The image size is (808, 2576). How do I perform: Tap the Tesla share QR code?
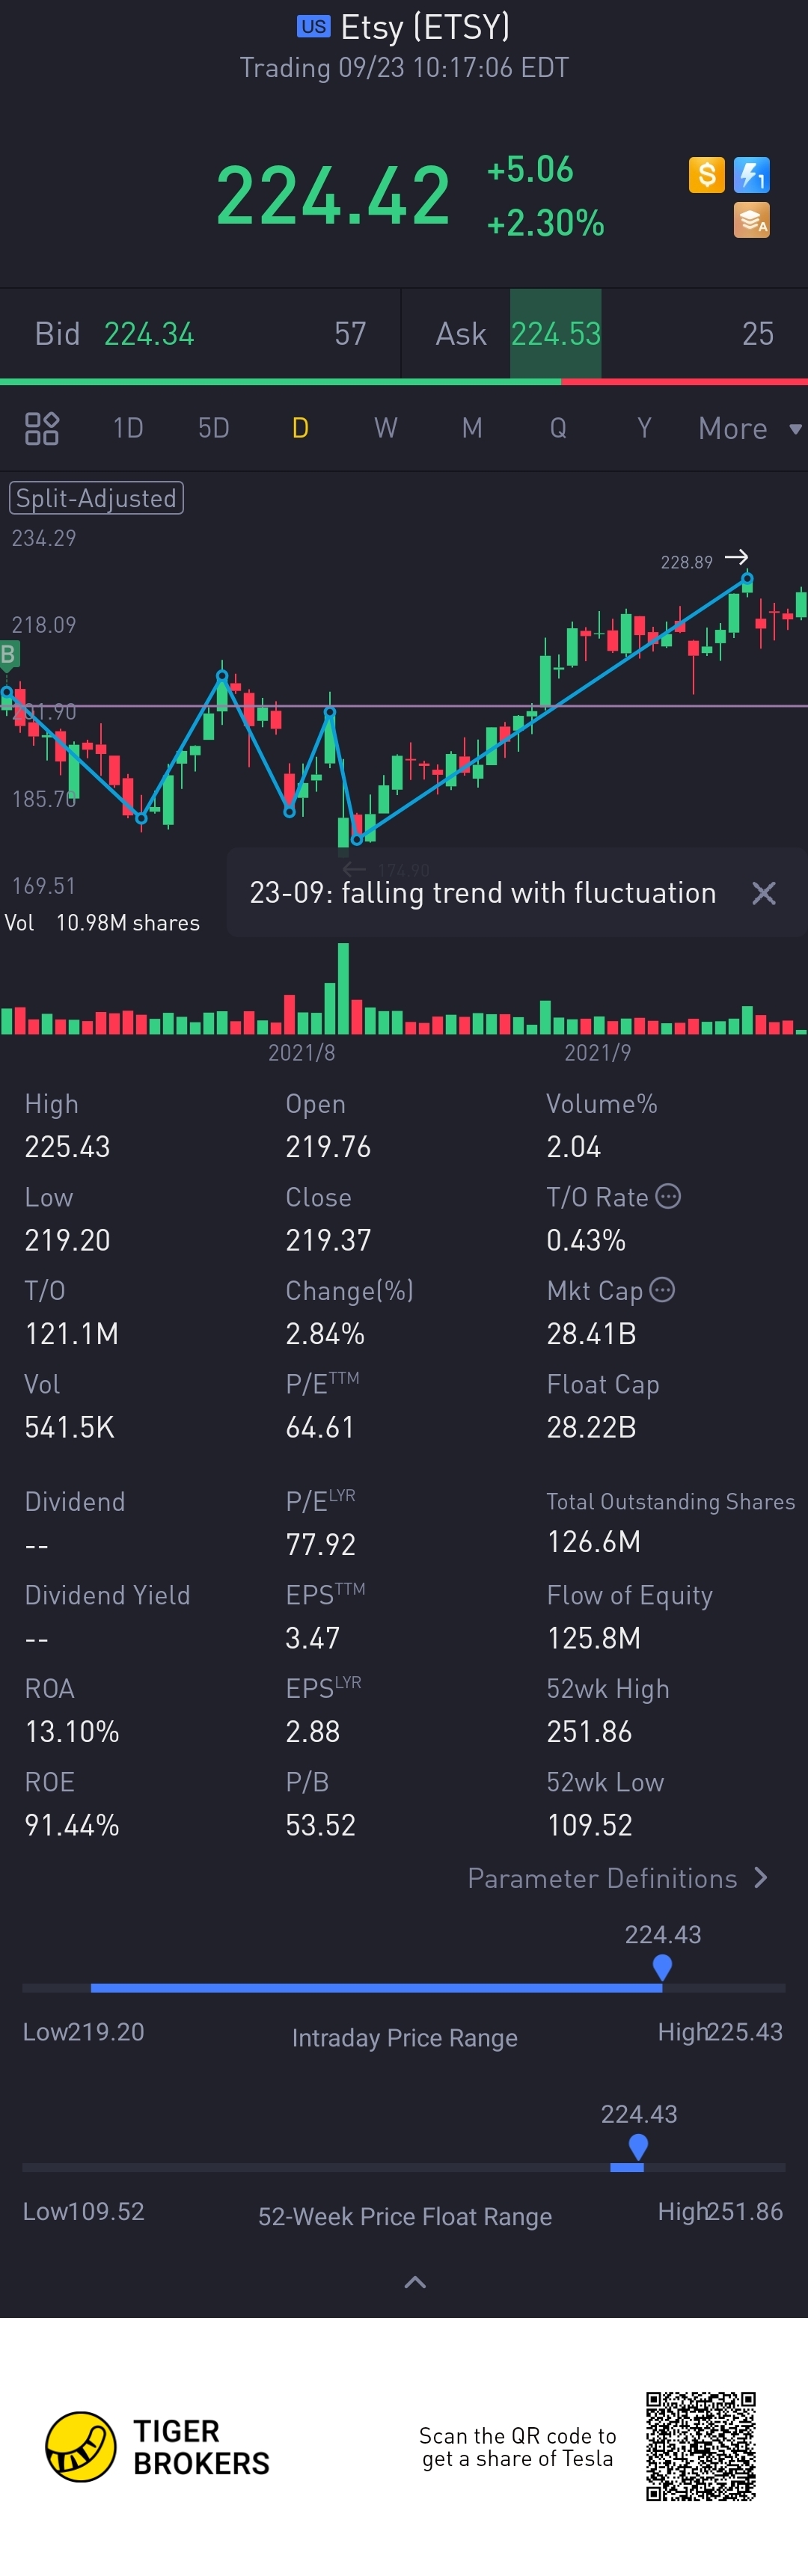click(700, 2446)
